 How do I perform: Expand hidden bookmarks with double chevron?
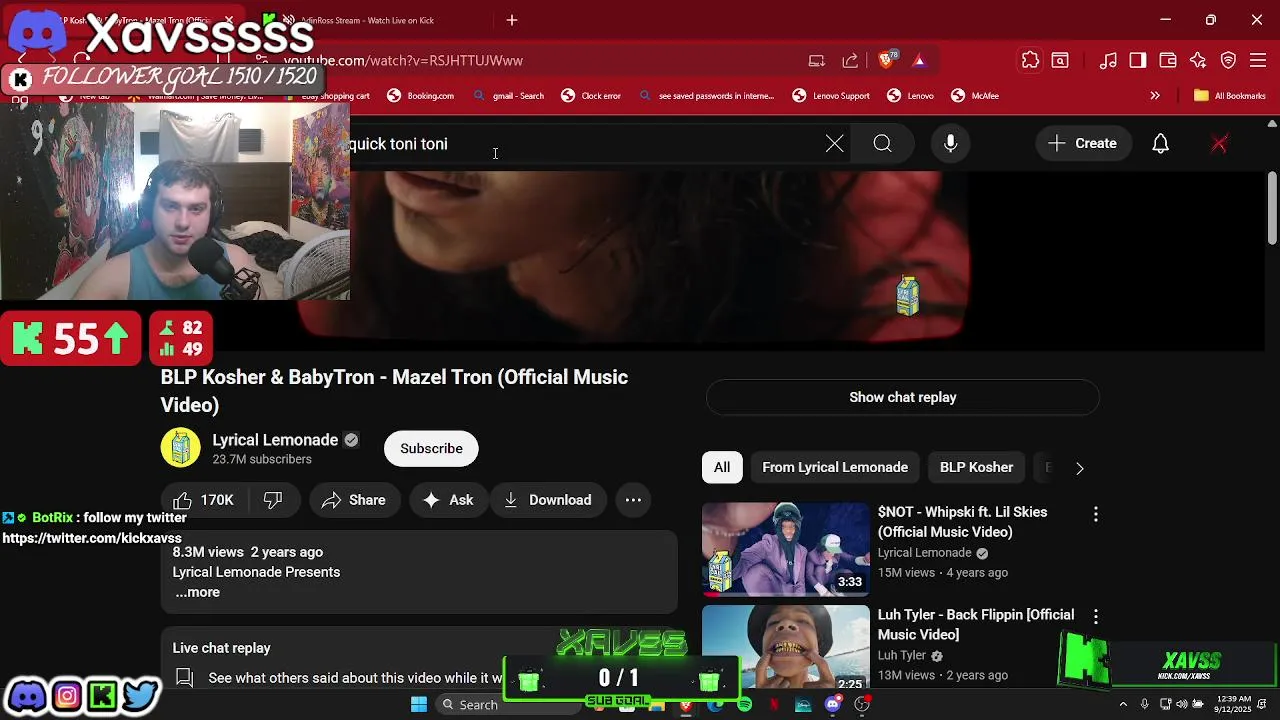tap(1155, 96)
